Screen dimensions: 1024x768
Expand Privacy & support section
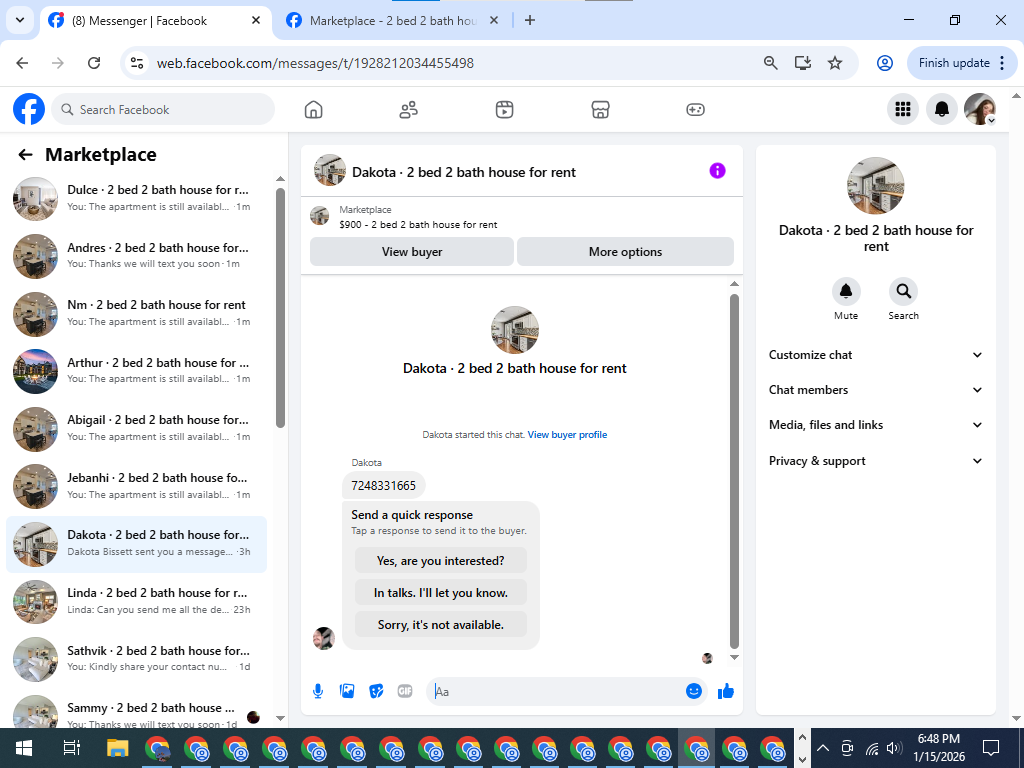(876, 460)
